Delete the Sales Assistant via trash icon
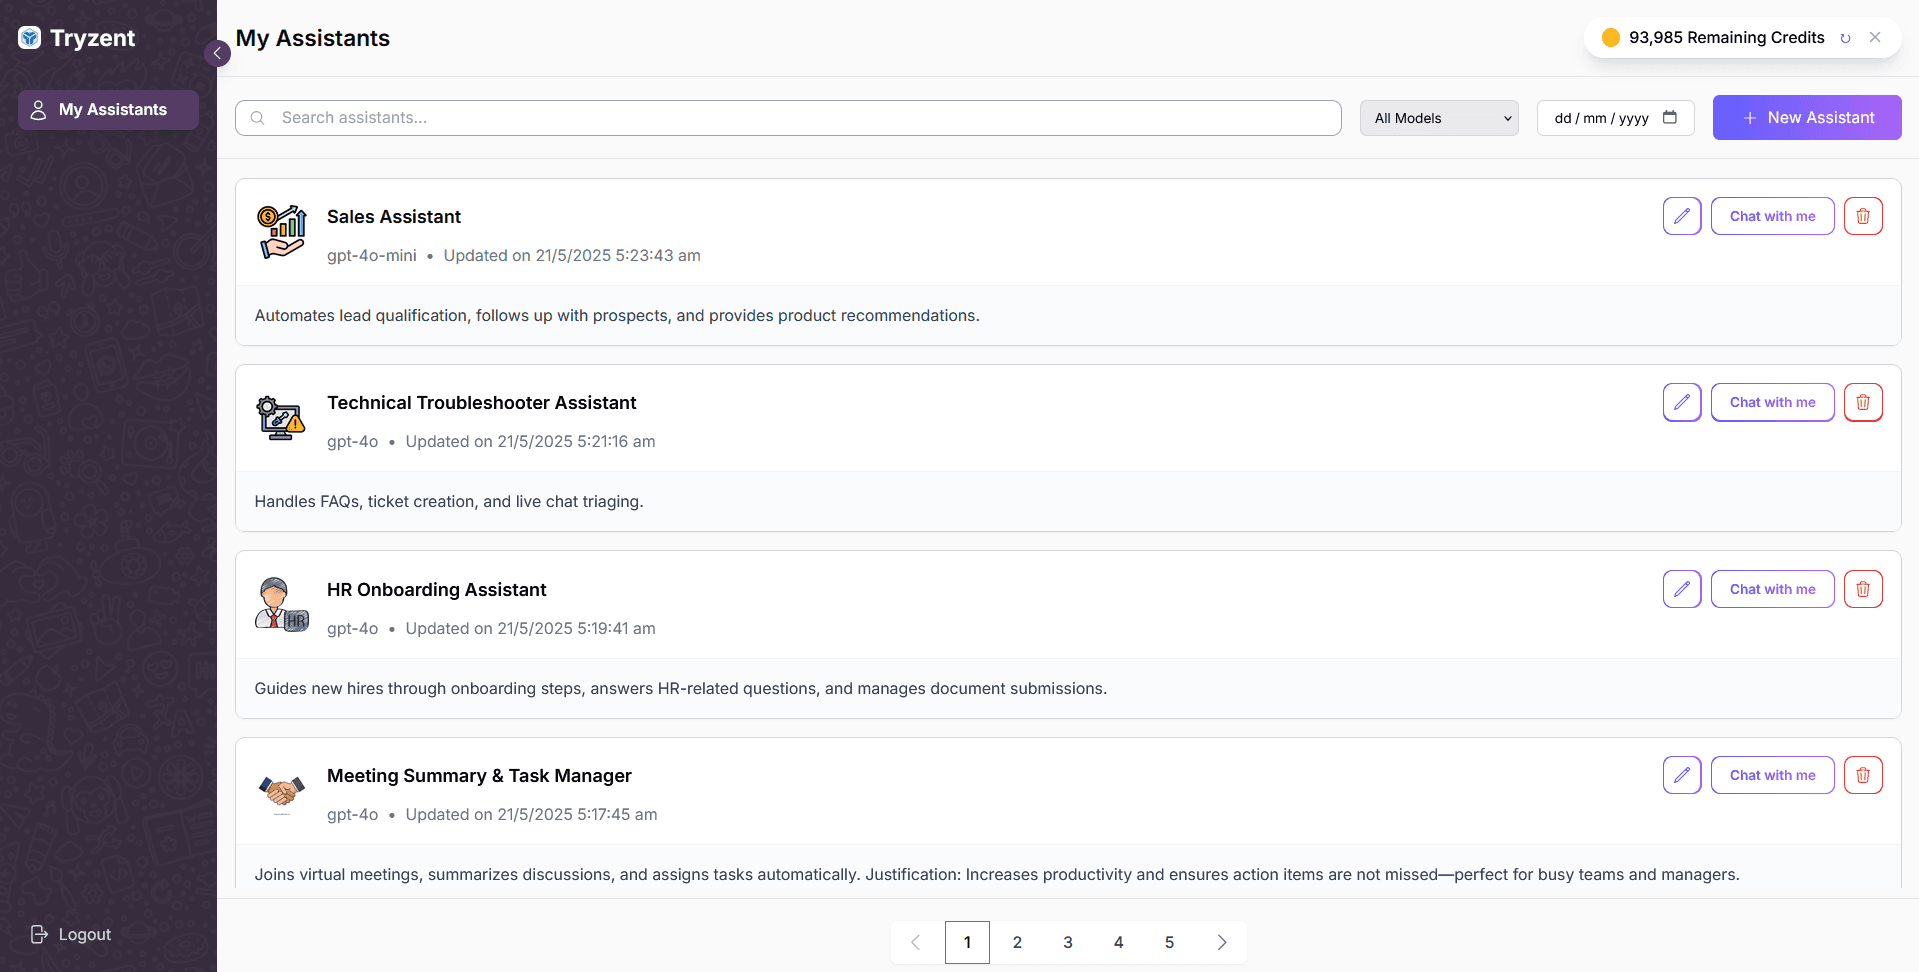The width and height of the screenshot is (1919, 972). point(1862,216)
